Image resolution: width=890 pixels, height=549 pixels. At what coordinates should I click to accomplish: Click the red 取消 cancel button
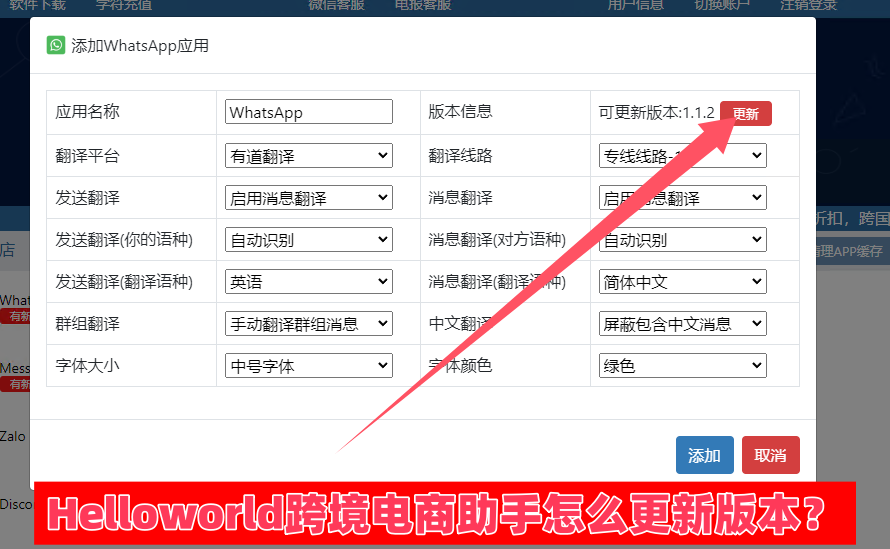[x=770, y=455]
